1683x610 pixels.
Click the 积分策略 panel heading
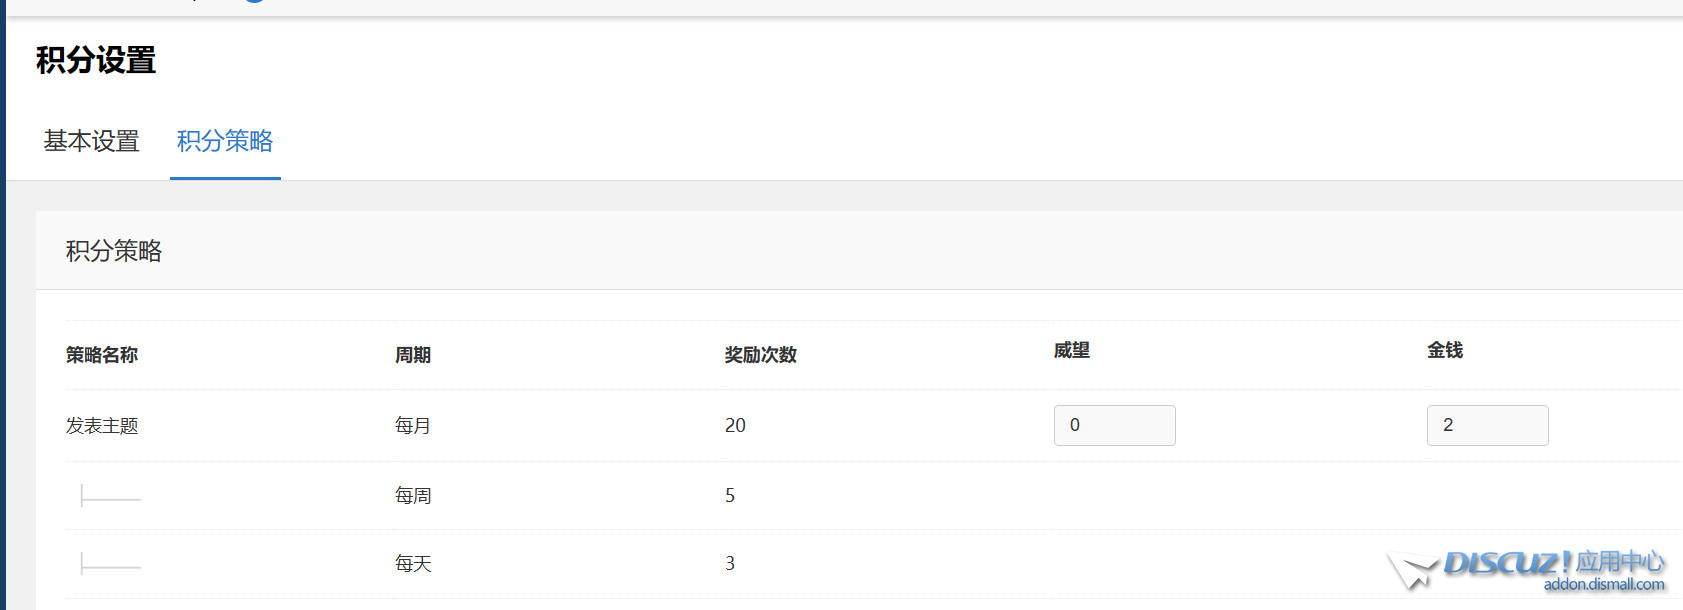[114, 251]
